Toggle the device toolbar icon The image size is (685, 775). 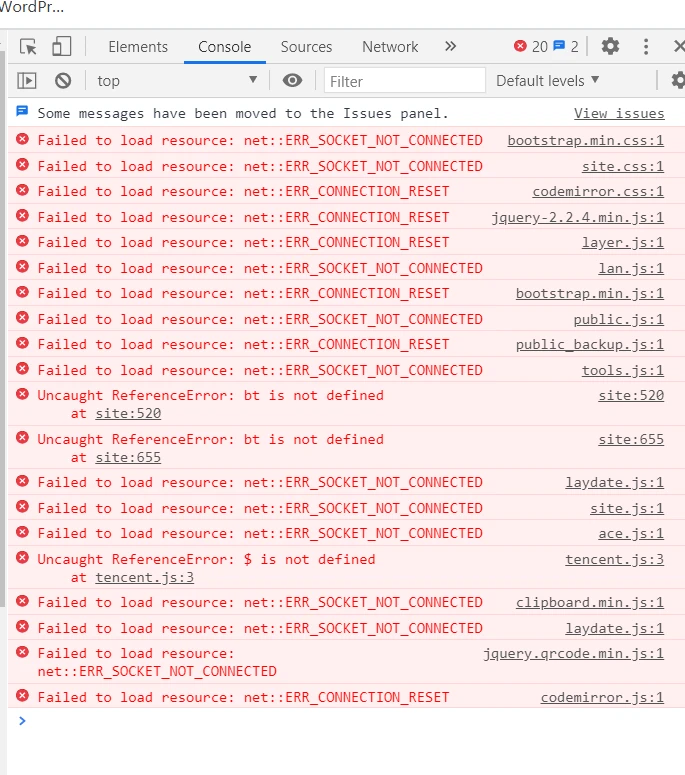coord(62,47)
